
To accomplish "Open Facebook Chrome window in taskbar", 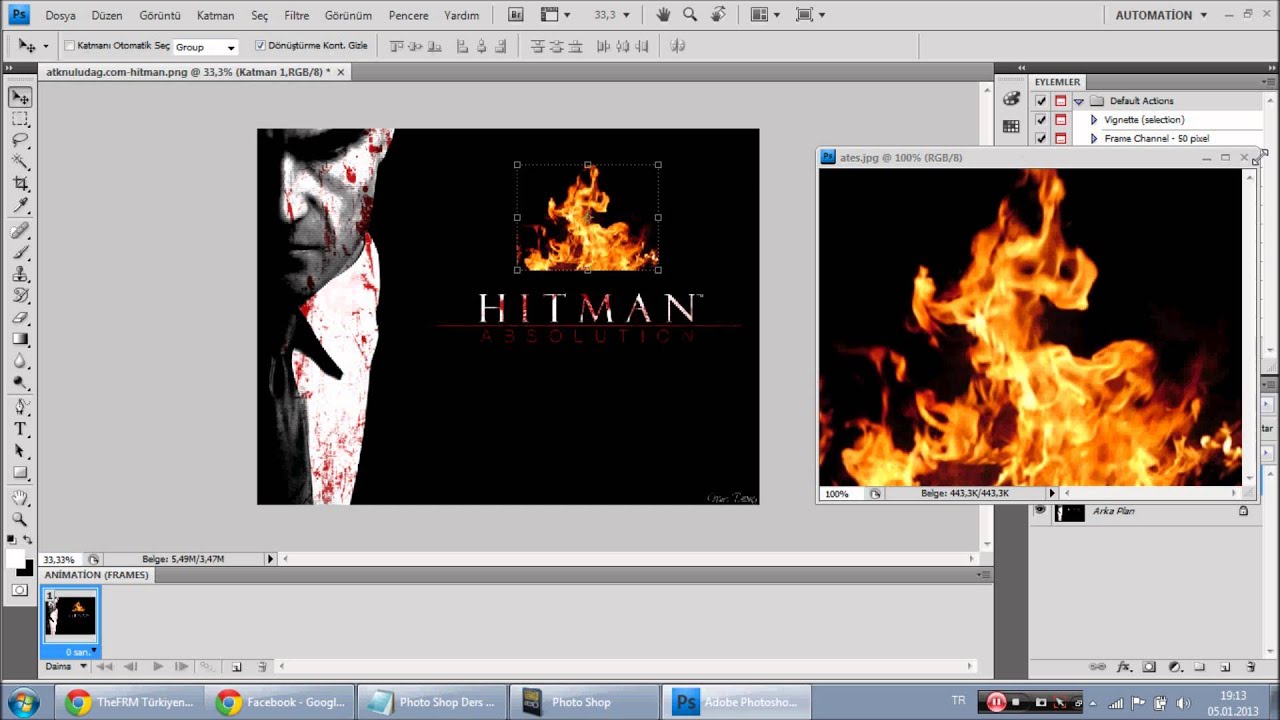I will point(280,702).
